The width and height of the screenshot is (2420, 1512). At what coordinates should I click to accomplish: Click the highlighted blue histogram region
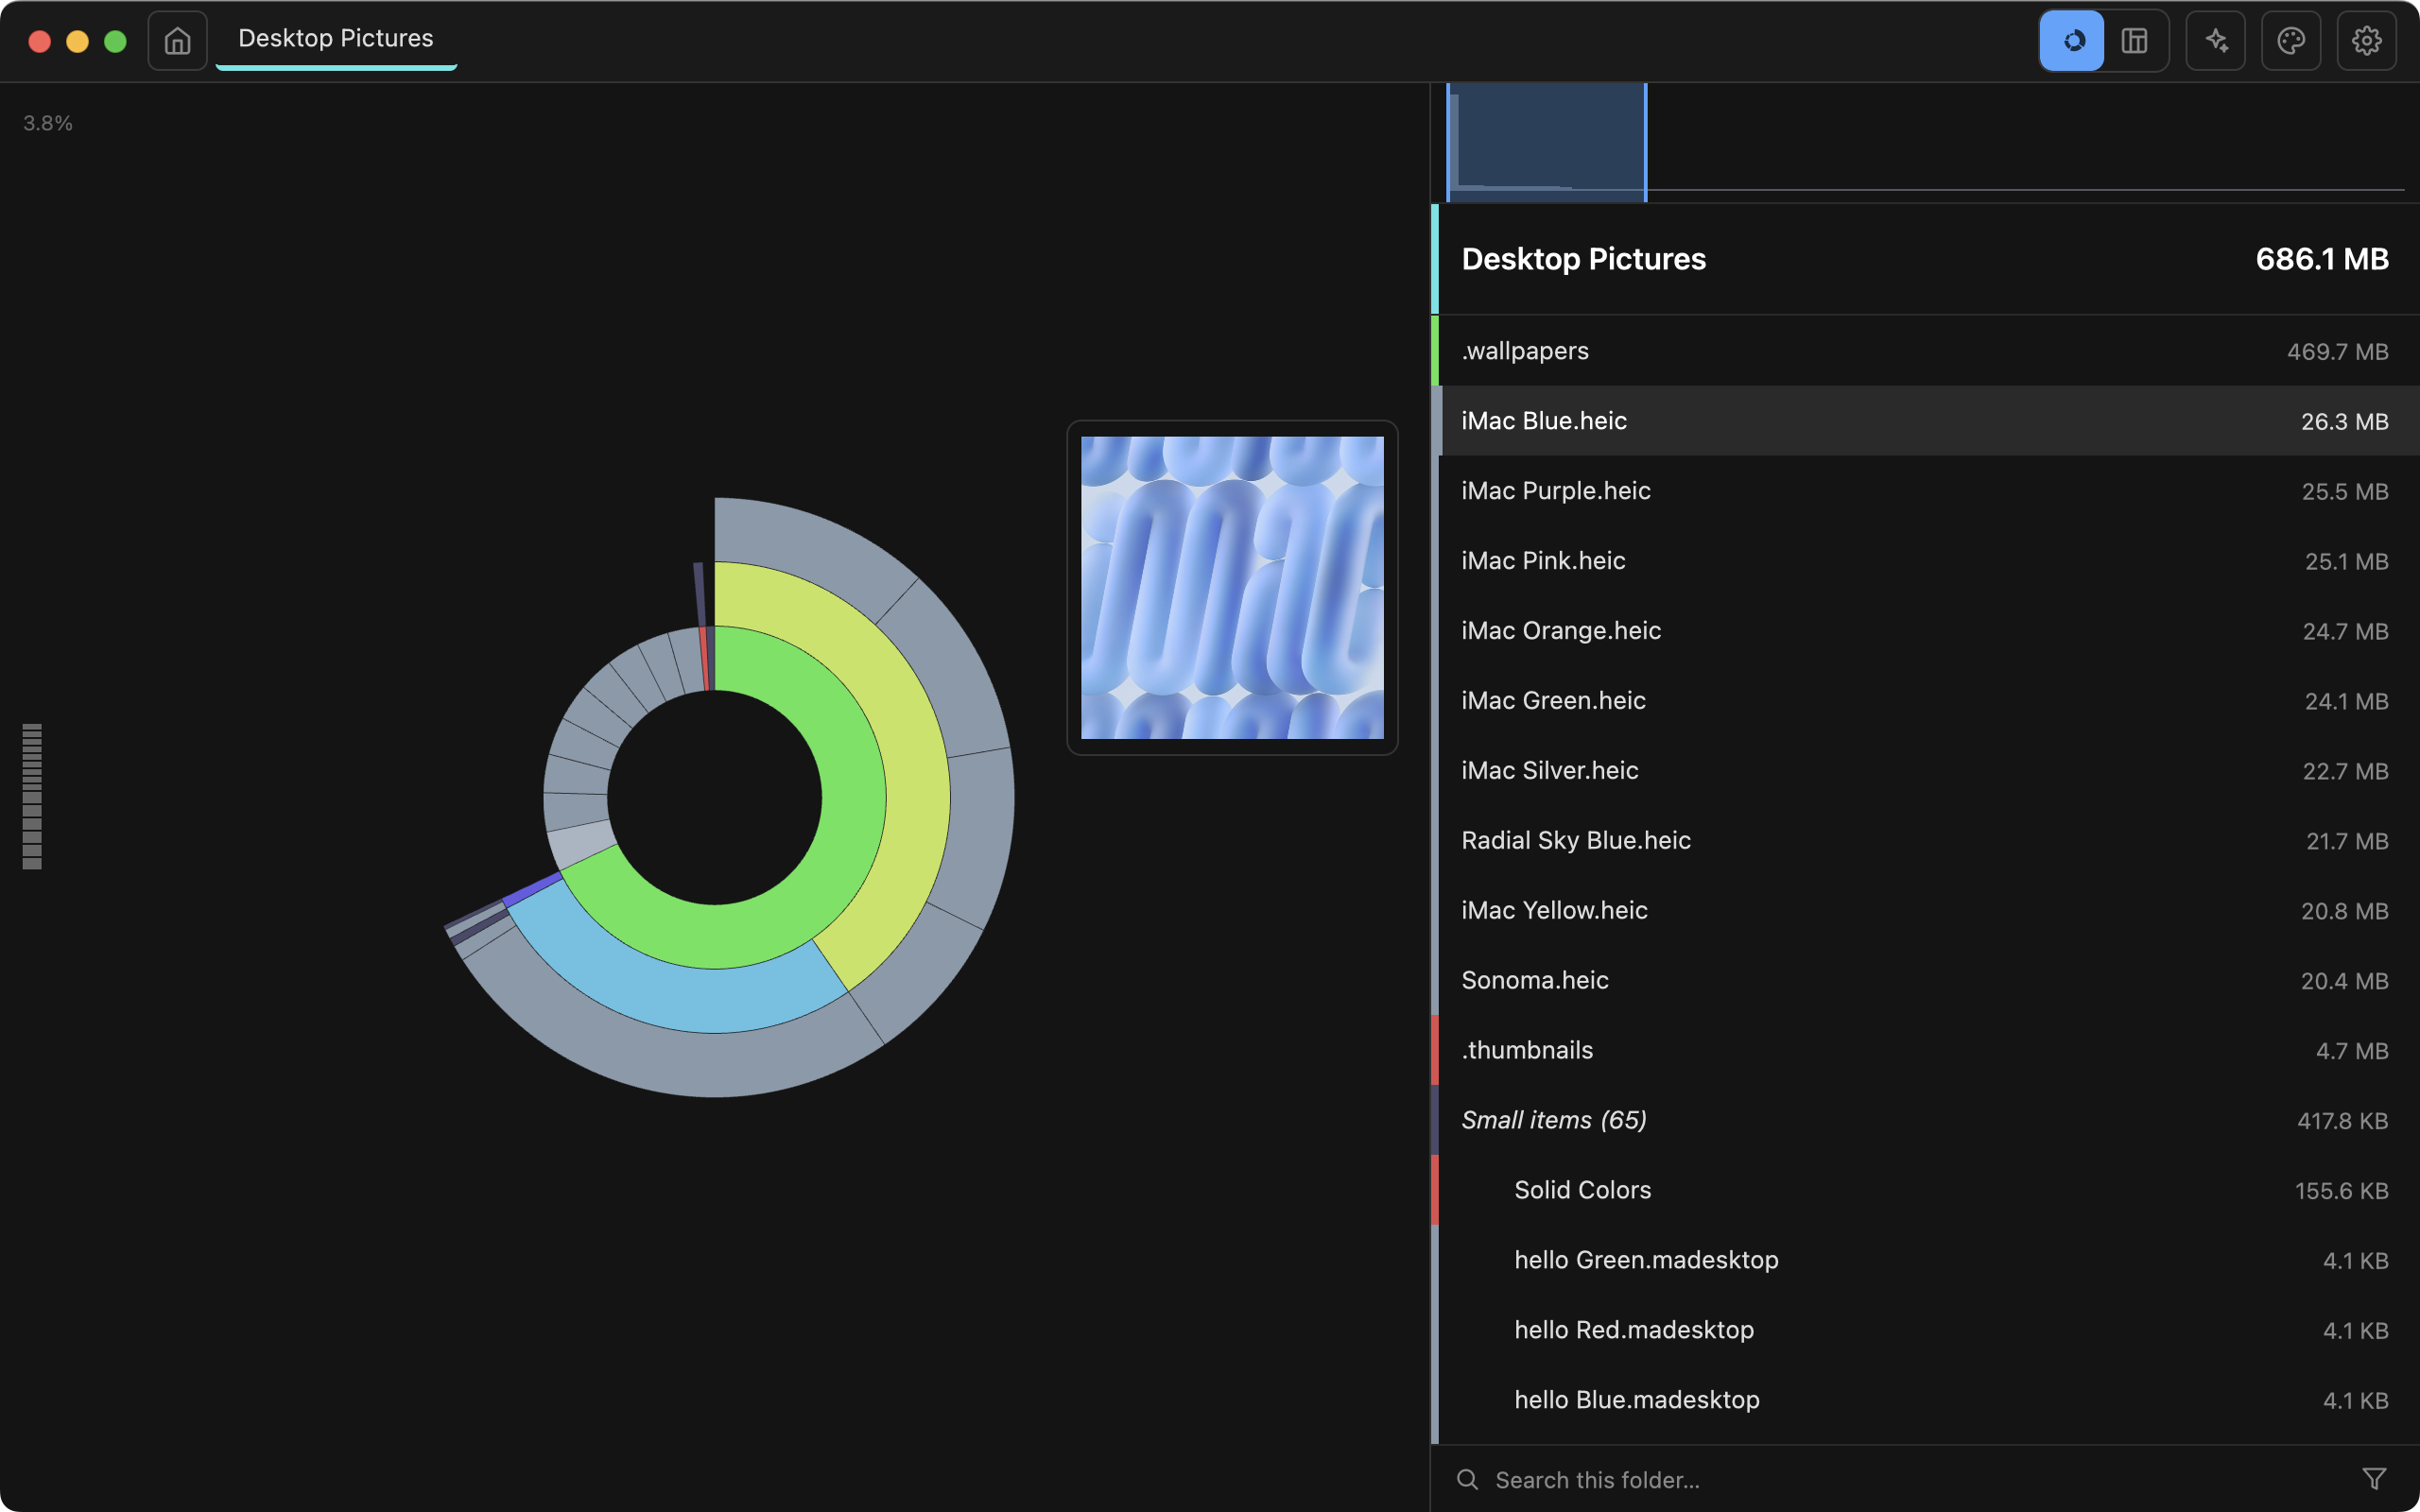click(x=1546, y=142)
